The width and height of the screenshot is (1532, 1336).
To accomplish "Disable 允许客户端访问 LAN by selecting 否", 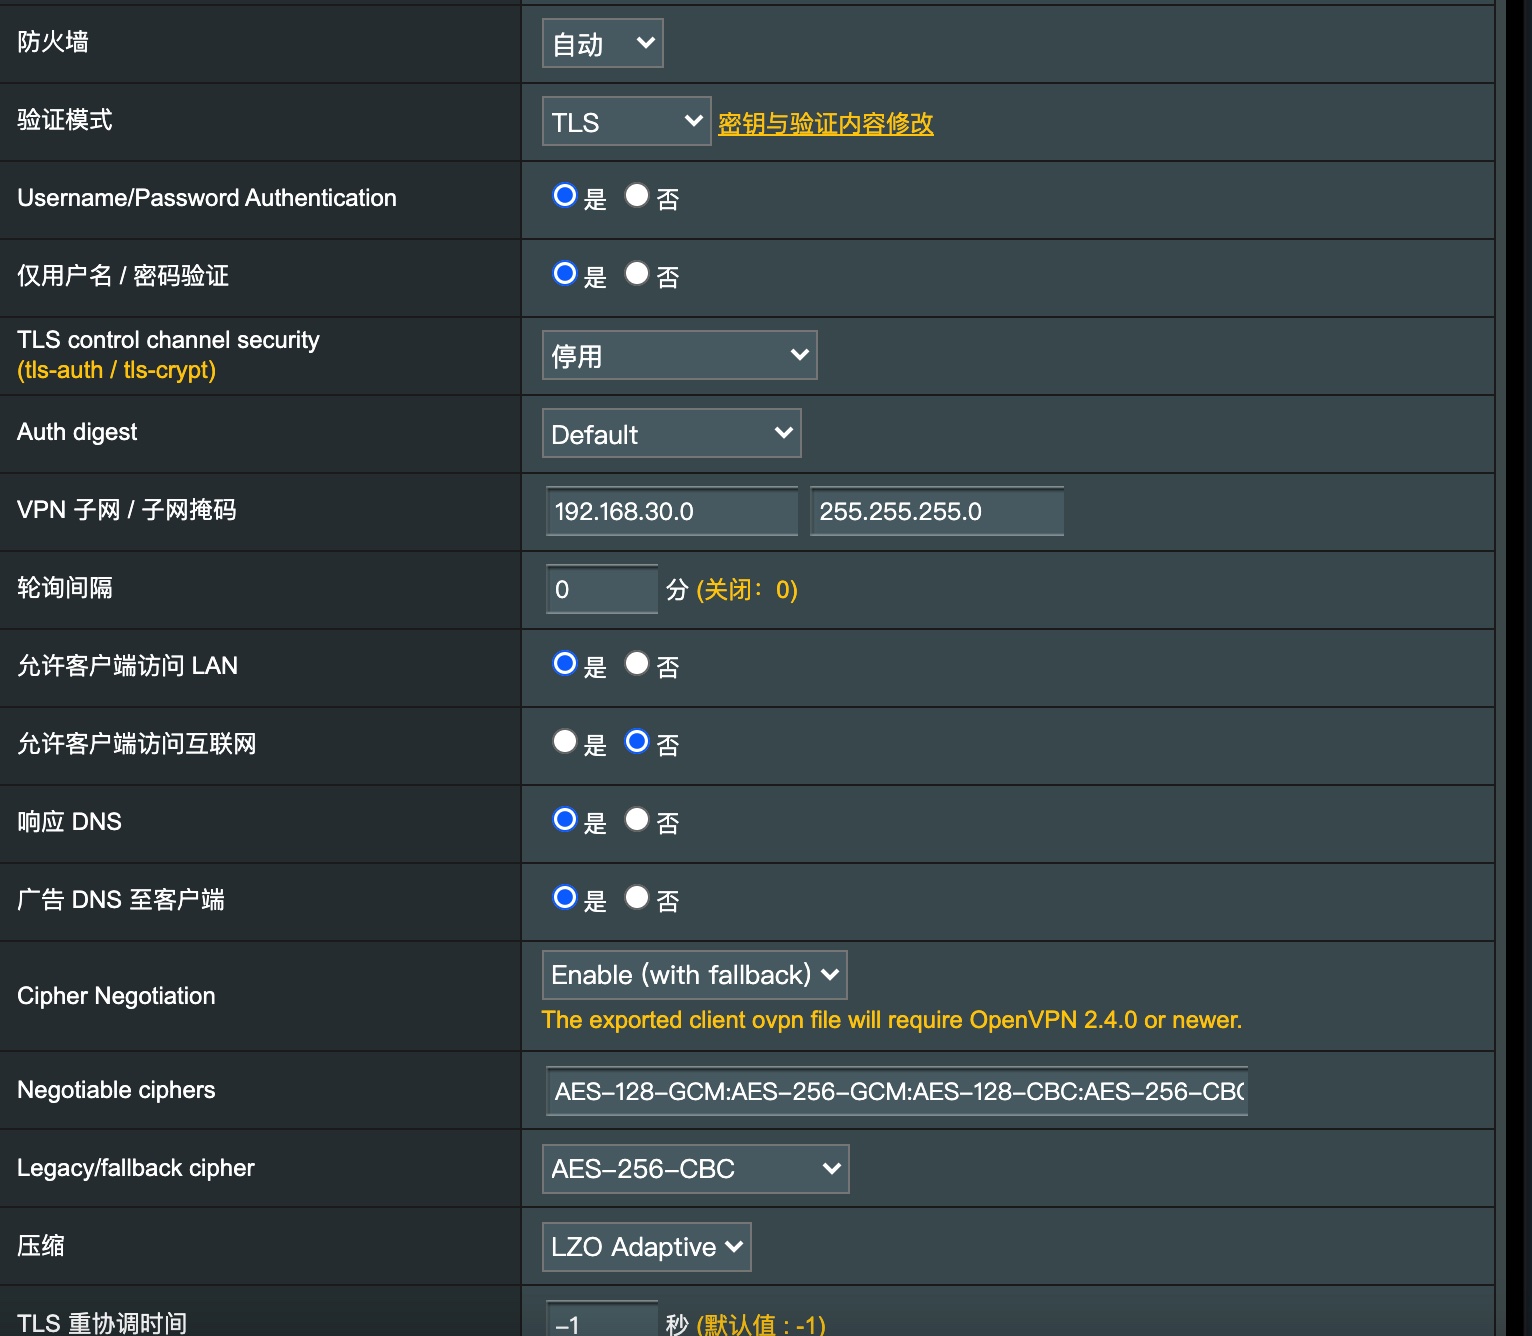I will click(x=637, y=662).
